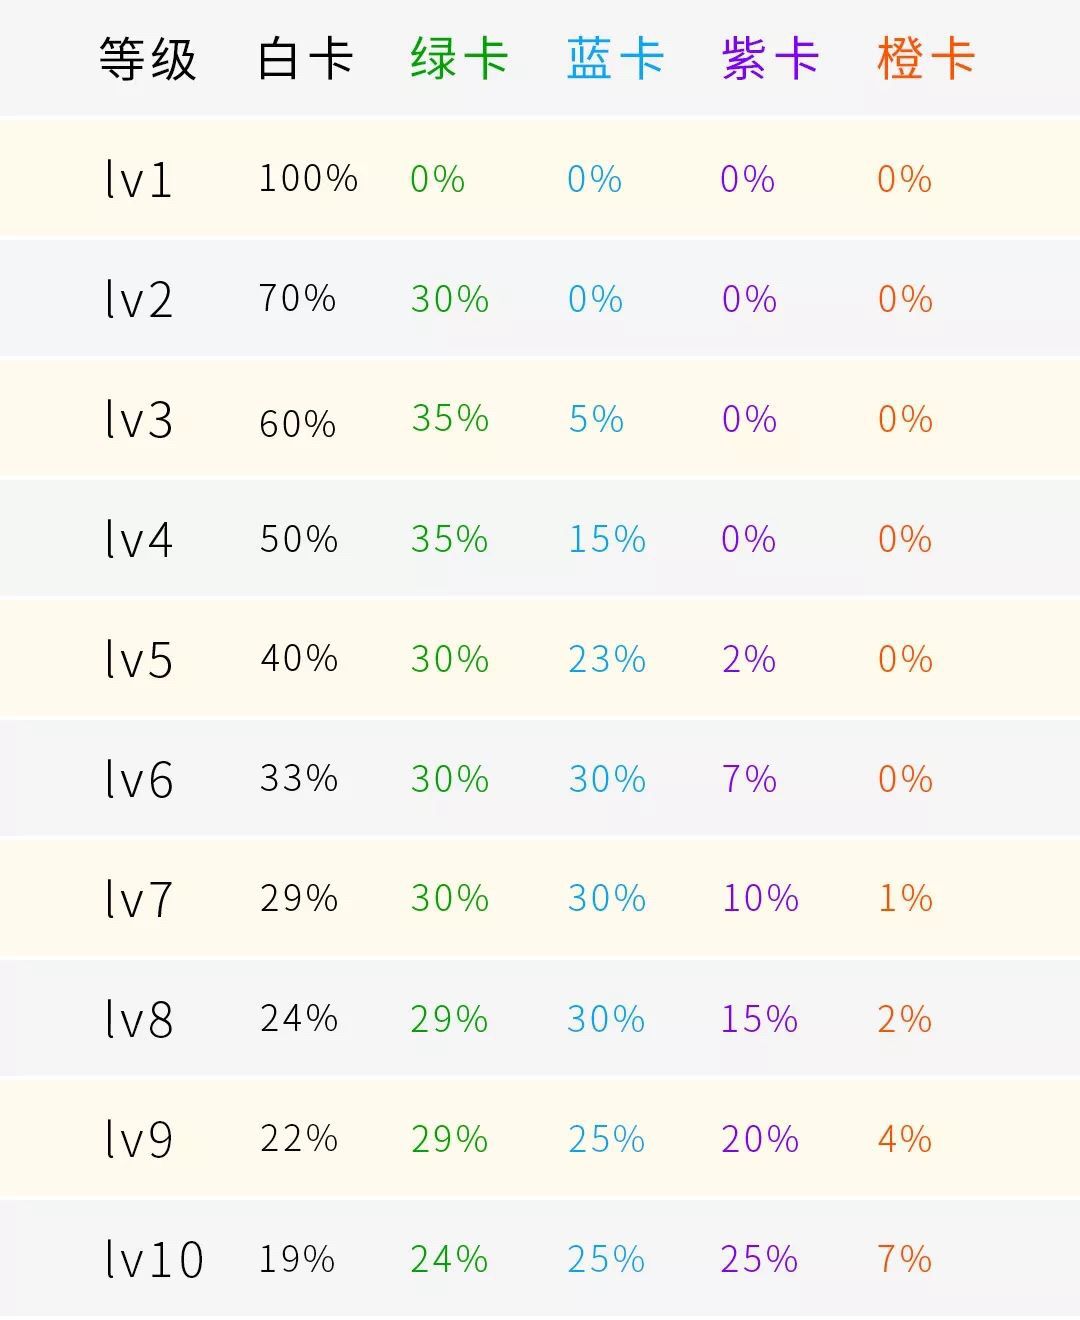This screenshot has height=1320, width=1080.
Task: Click the green 绿卡 header
Action: coord(459,59)
